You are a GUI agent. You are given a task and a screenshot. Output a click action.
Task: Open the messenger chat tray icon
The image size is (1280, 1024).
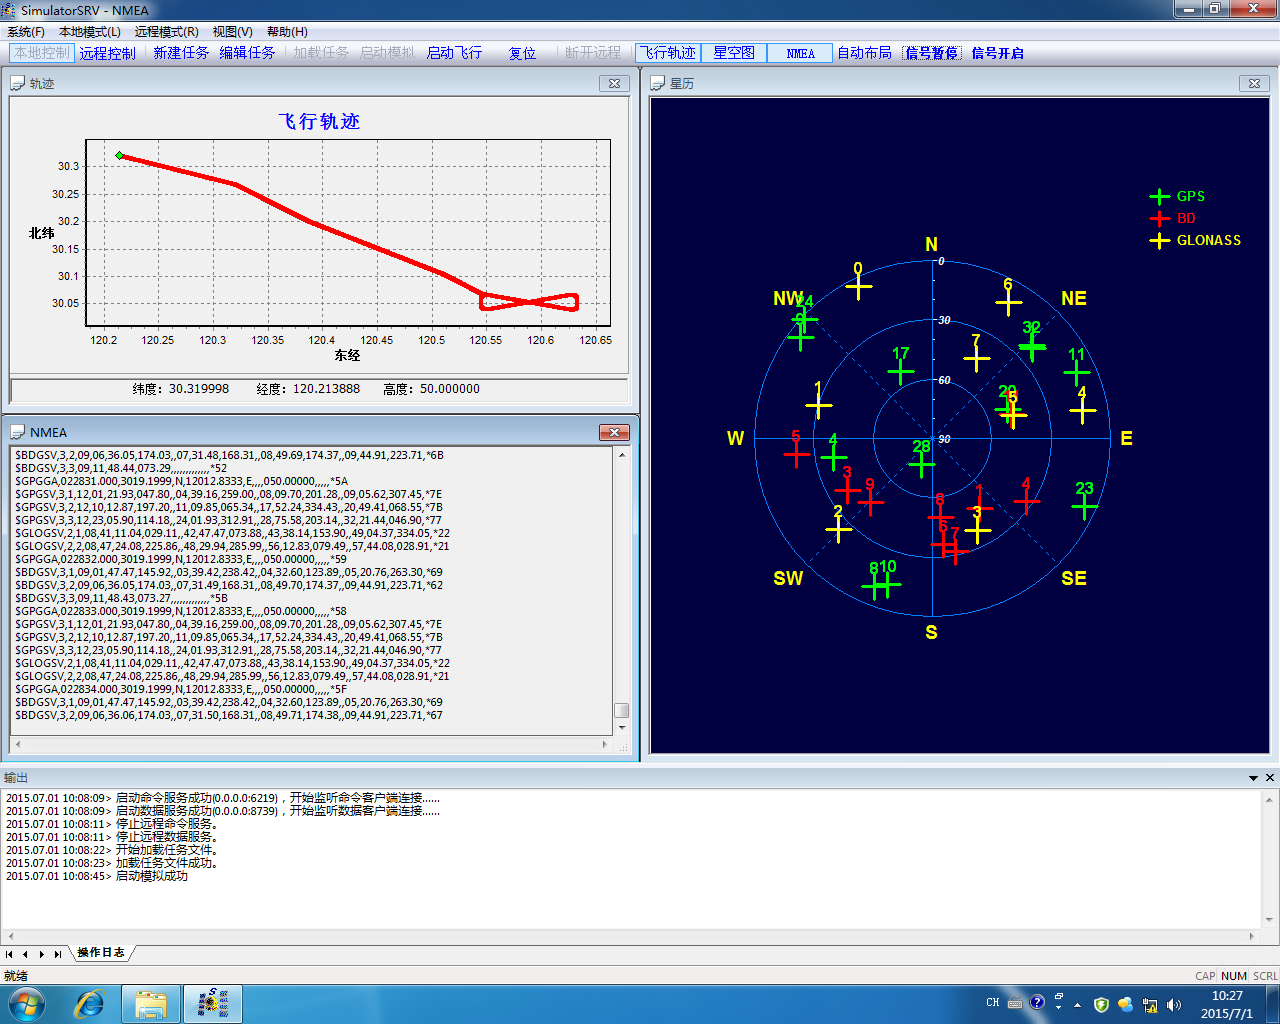pos(1125,1004)
